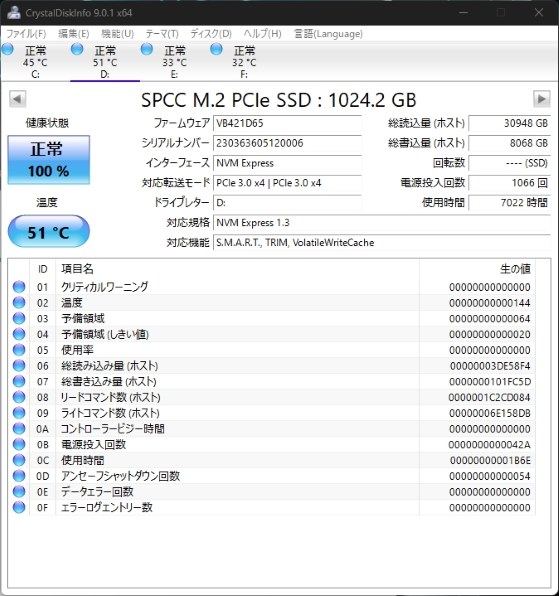Click status orb of attribute 0F エラーログエントリー数
Screen dimensions: 559x596
pyautogui.click(x=19, y=507)
